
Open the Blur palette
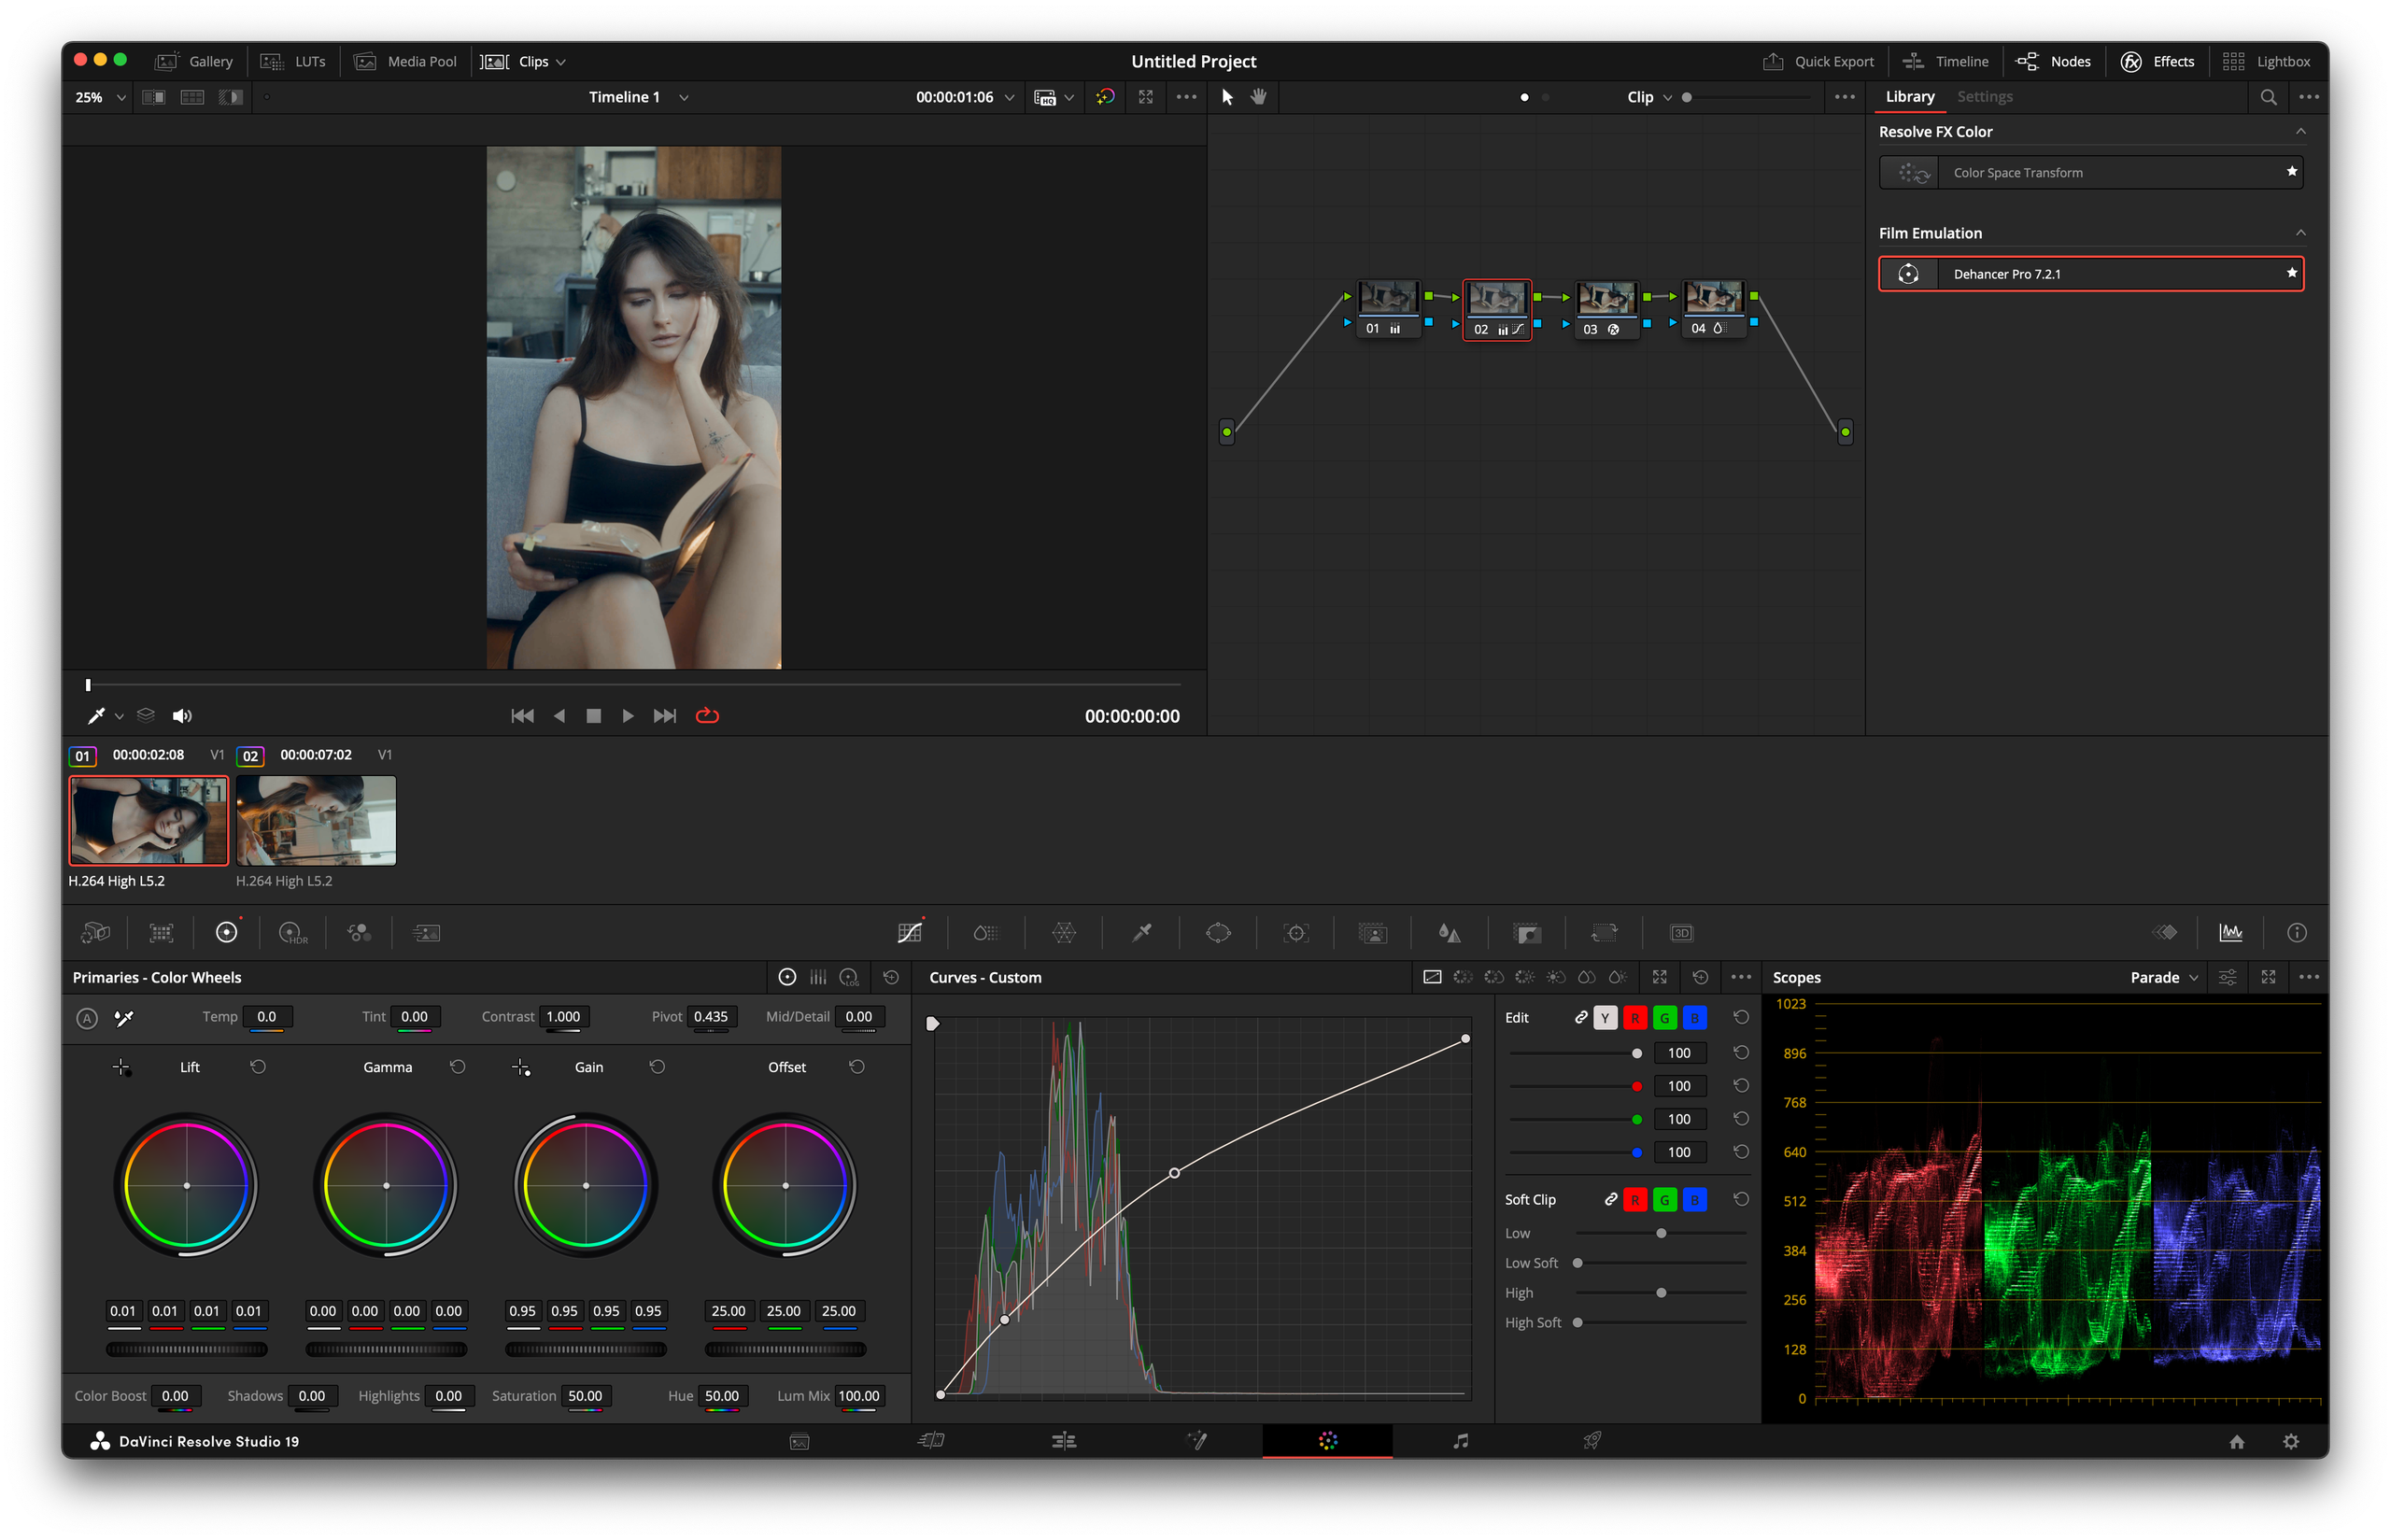(1450, 932)
